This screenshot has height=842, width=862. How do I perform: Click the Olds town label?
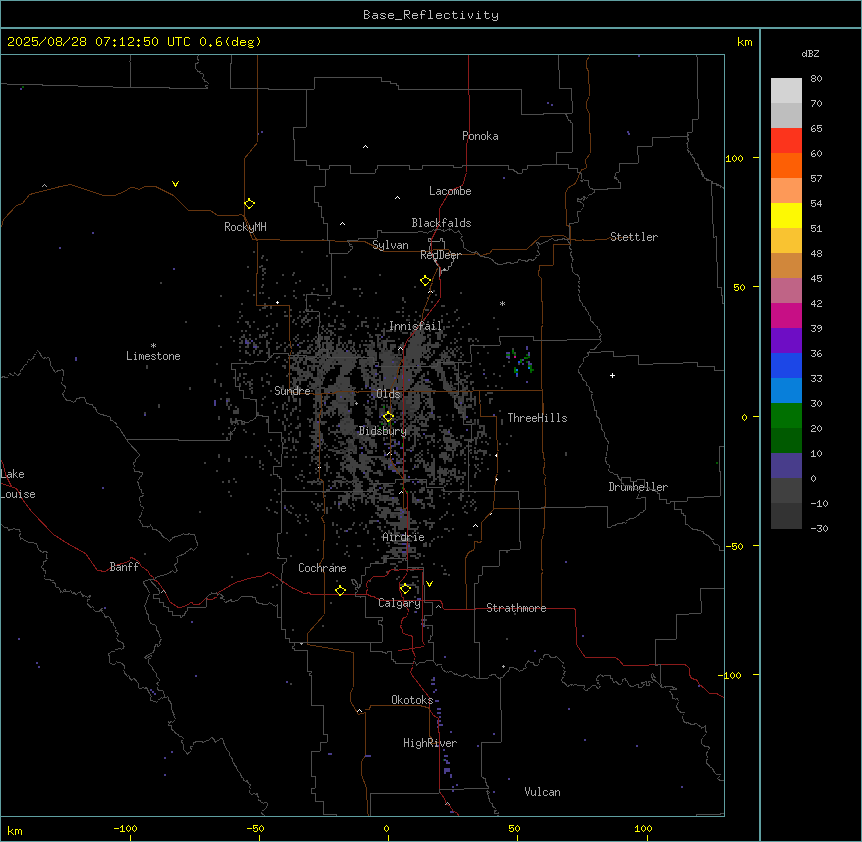coord(388,394)
